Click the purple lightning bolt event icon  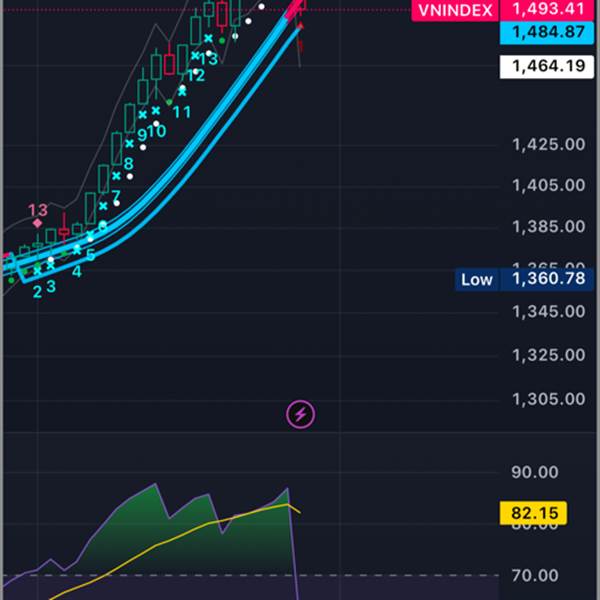point(300,414)
